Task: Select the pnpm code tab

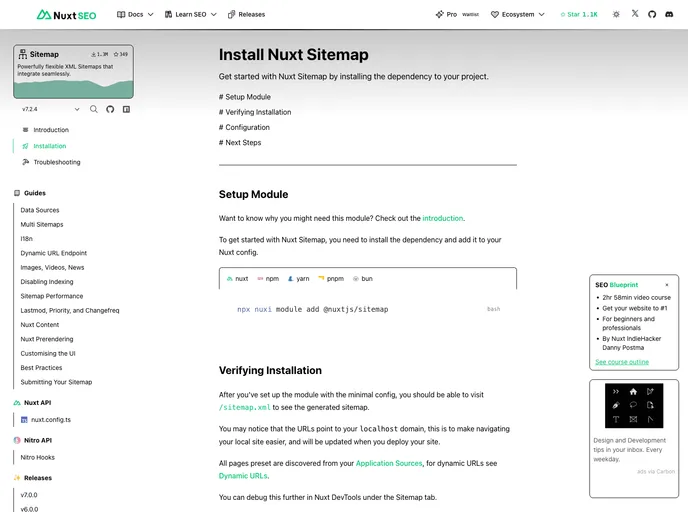Action: tap(331, 279)
